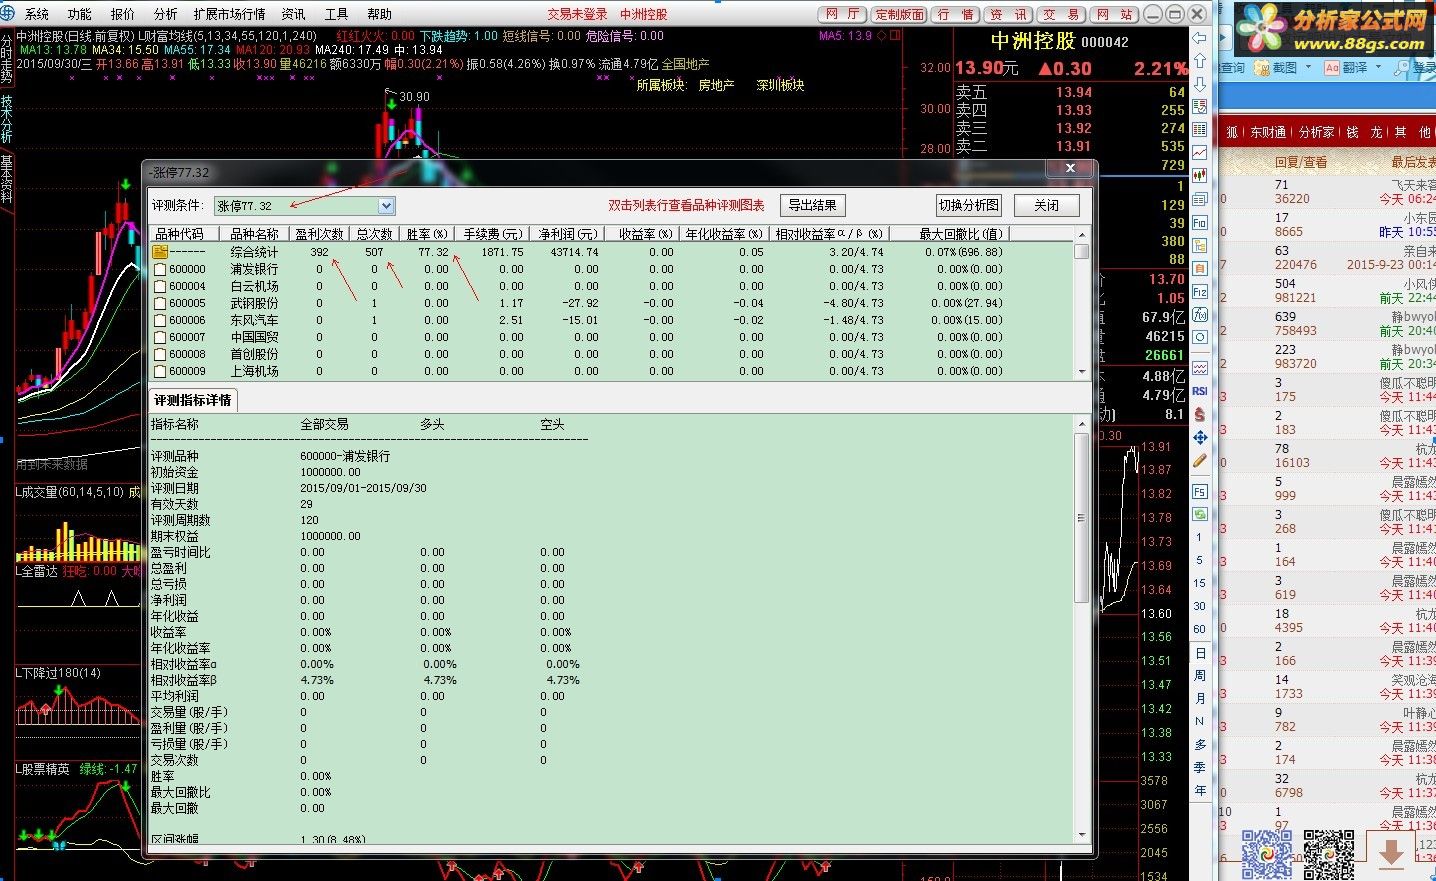The height and width of the screenshot is (881, 1436).
Task: Click the 导出结果 button
Action: 812,205
